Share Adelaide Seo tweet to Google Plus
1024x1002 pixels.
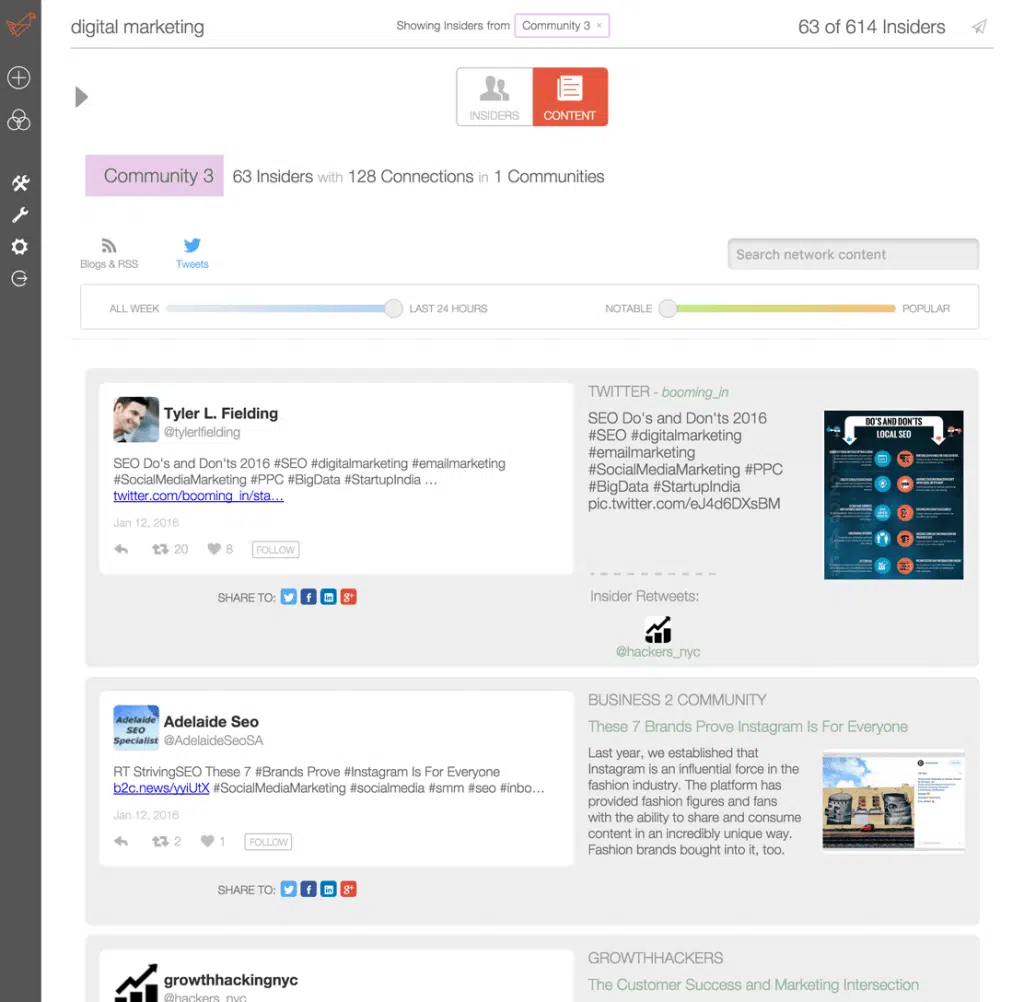[x=349, y=889]
